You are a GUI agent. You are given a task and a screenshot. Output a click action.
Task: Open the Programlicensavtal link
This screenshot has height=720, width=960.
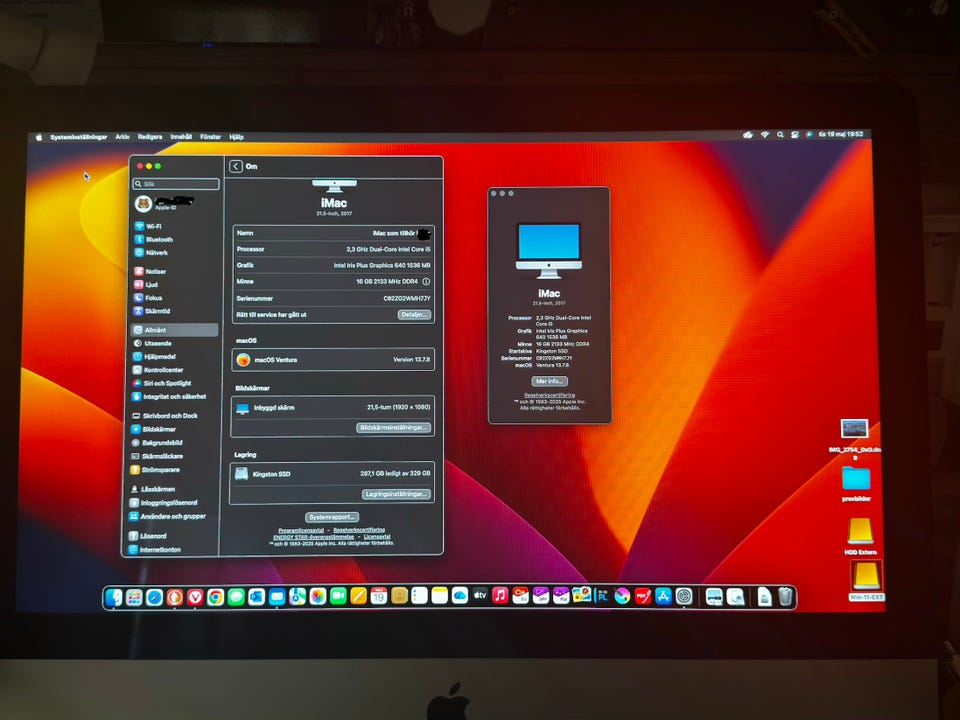pyautogui.click(x=301, y=530)
